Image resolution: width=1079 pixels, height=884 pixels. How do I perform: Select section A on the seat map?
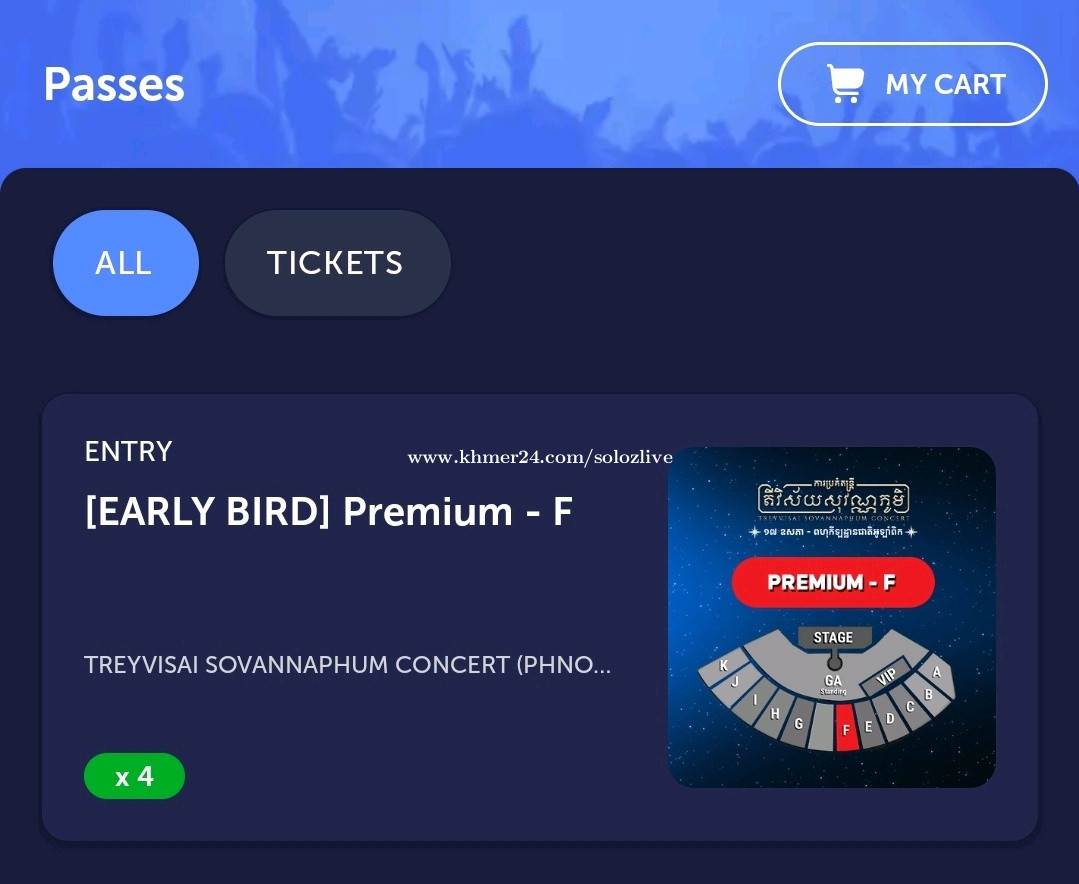point(937,672)
